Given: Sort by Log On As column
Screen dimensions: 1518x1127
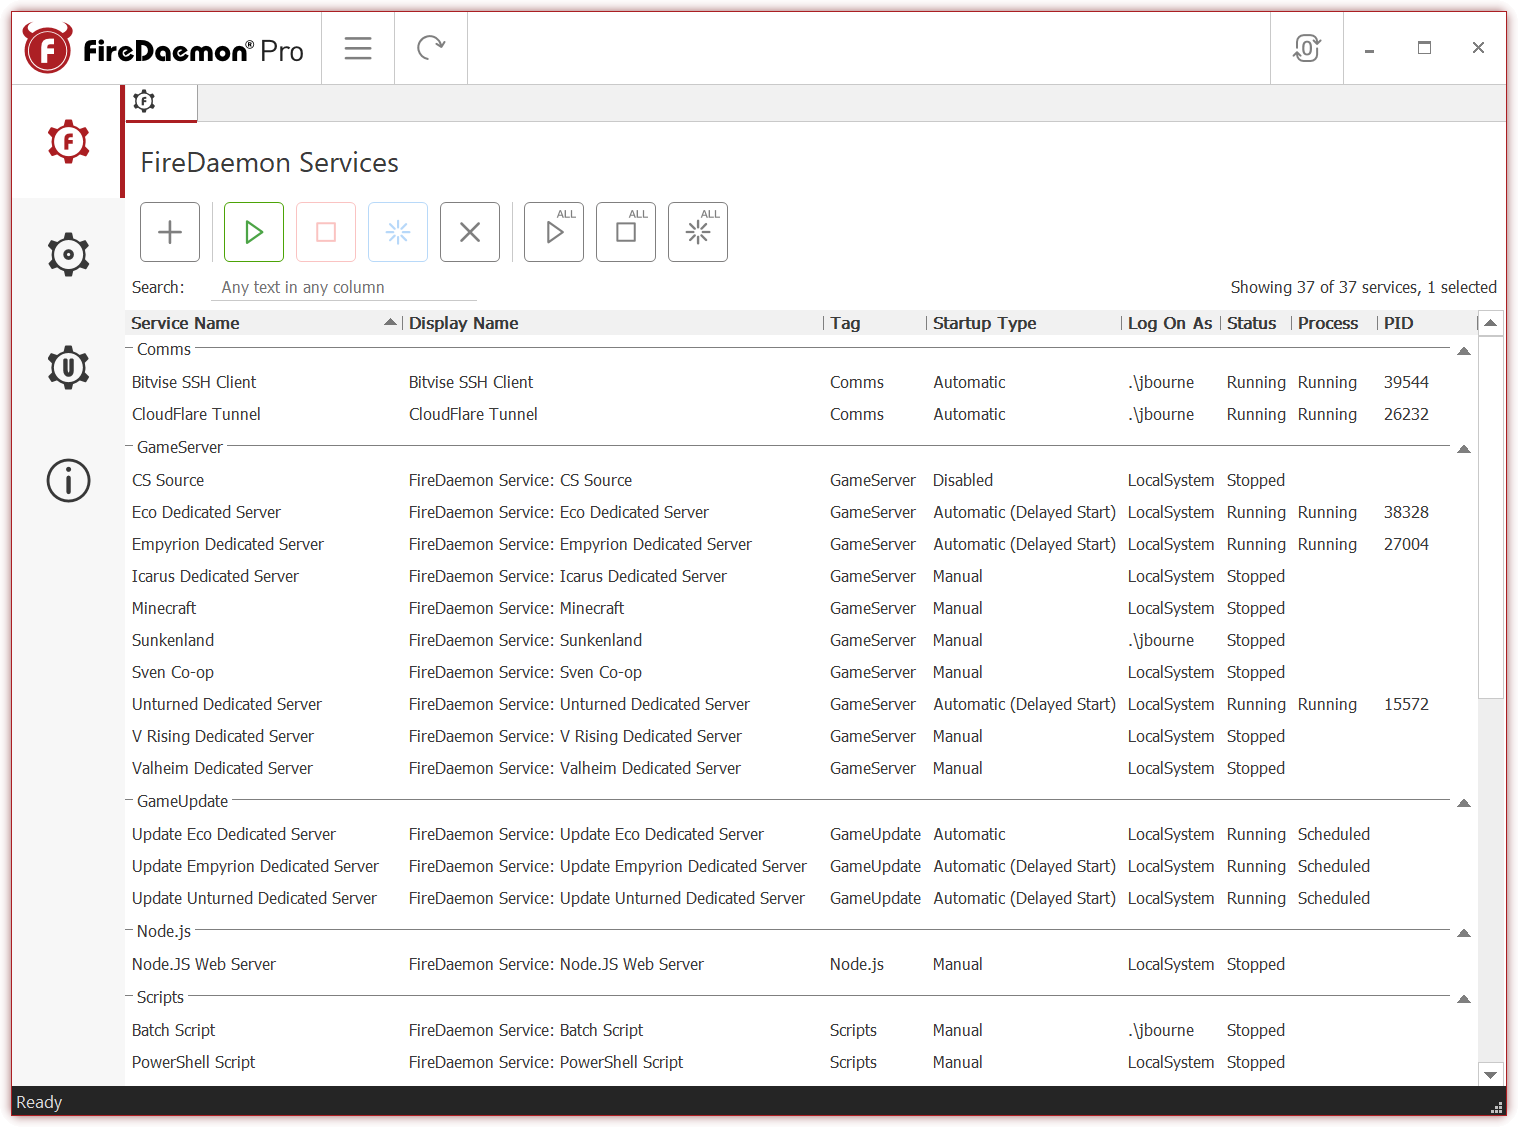Looking at the screenshot, I should (x=1170, y=323).
